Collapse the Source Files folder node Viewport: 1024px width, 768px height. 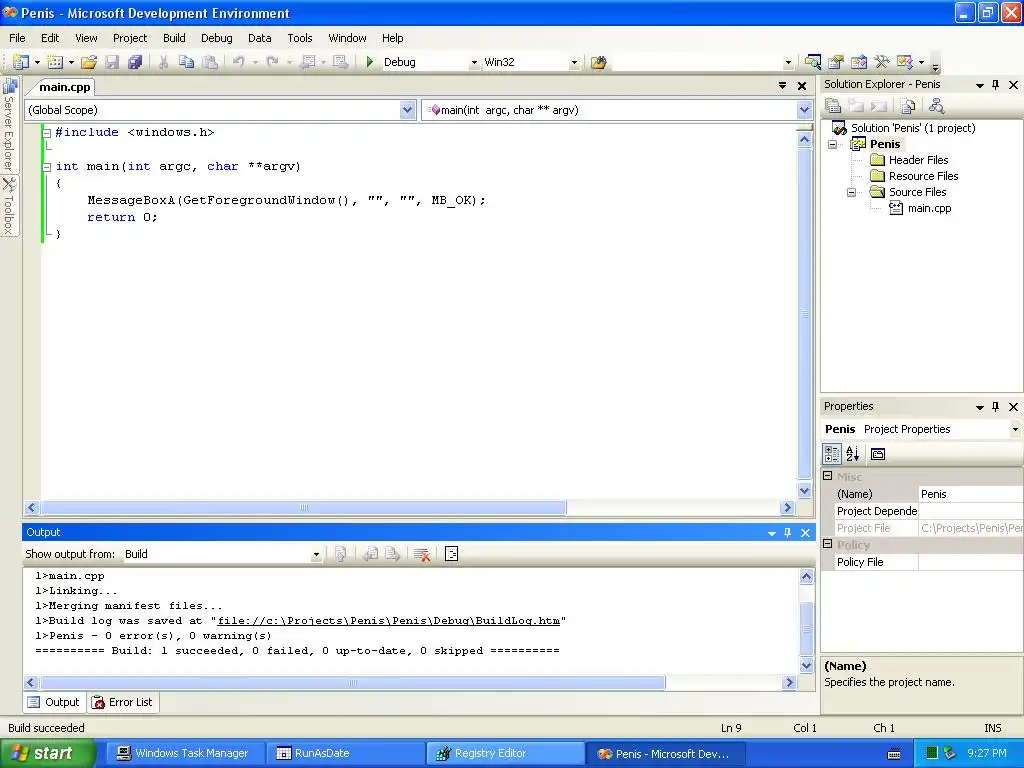852,192
